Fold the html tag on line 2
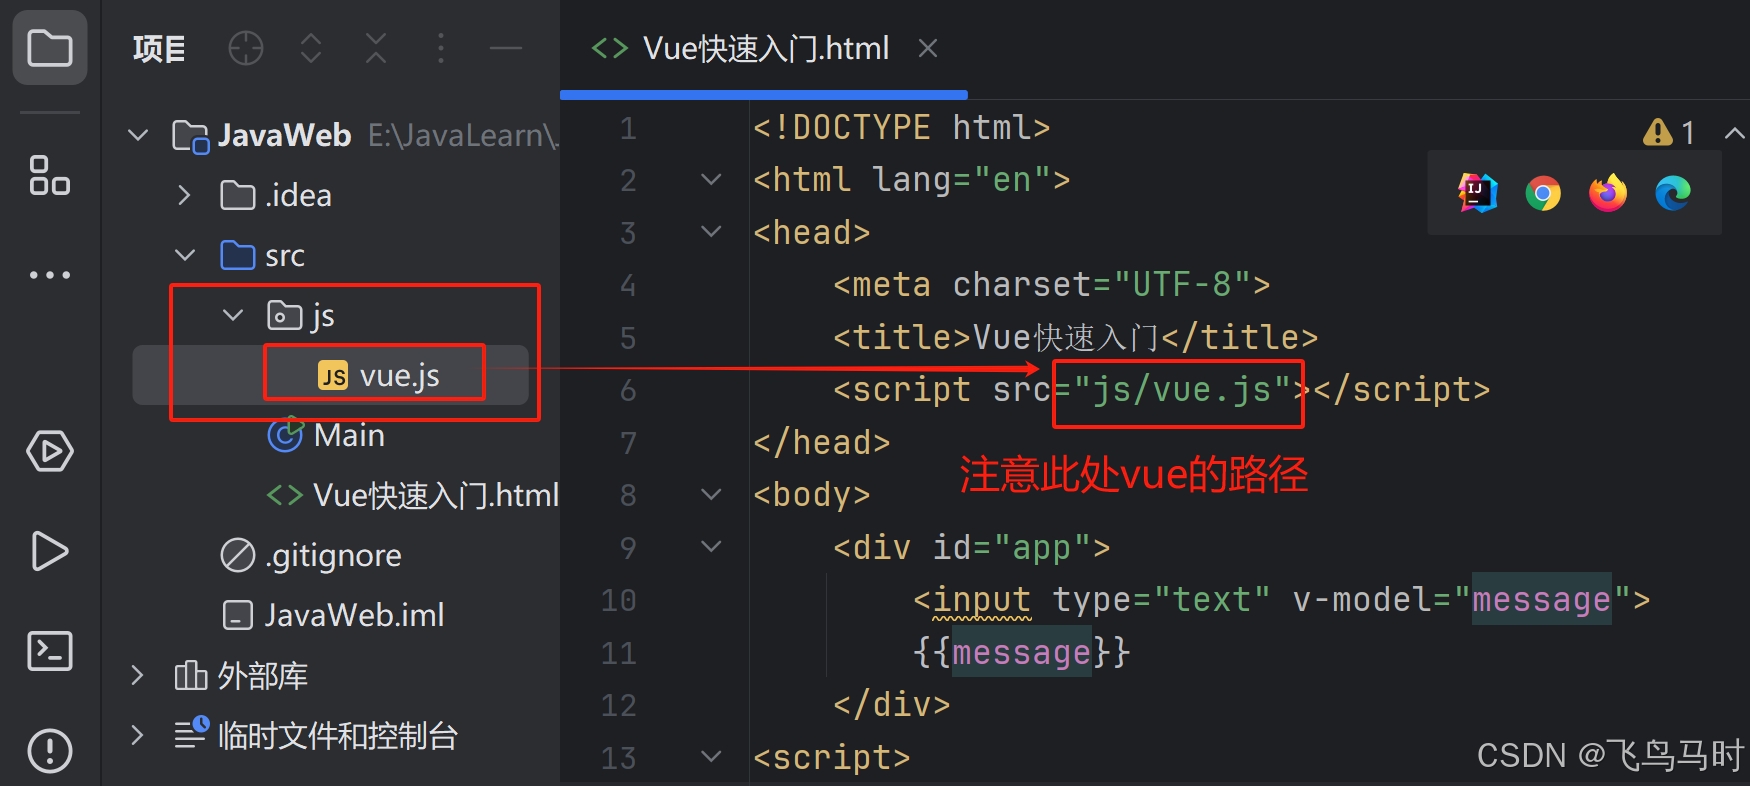 point(711,180)
